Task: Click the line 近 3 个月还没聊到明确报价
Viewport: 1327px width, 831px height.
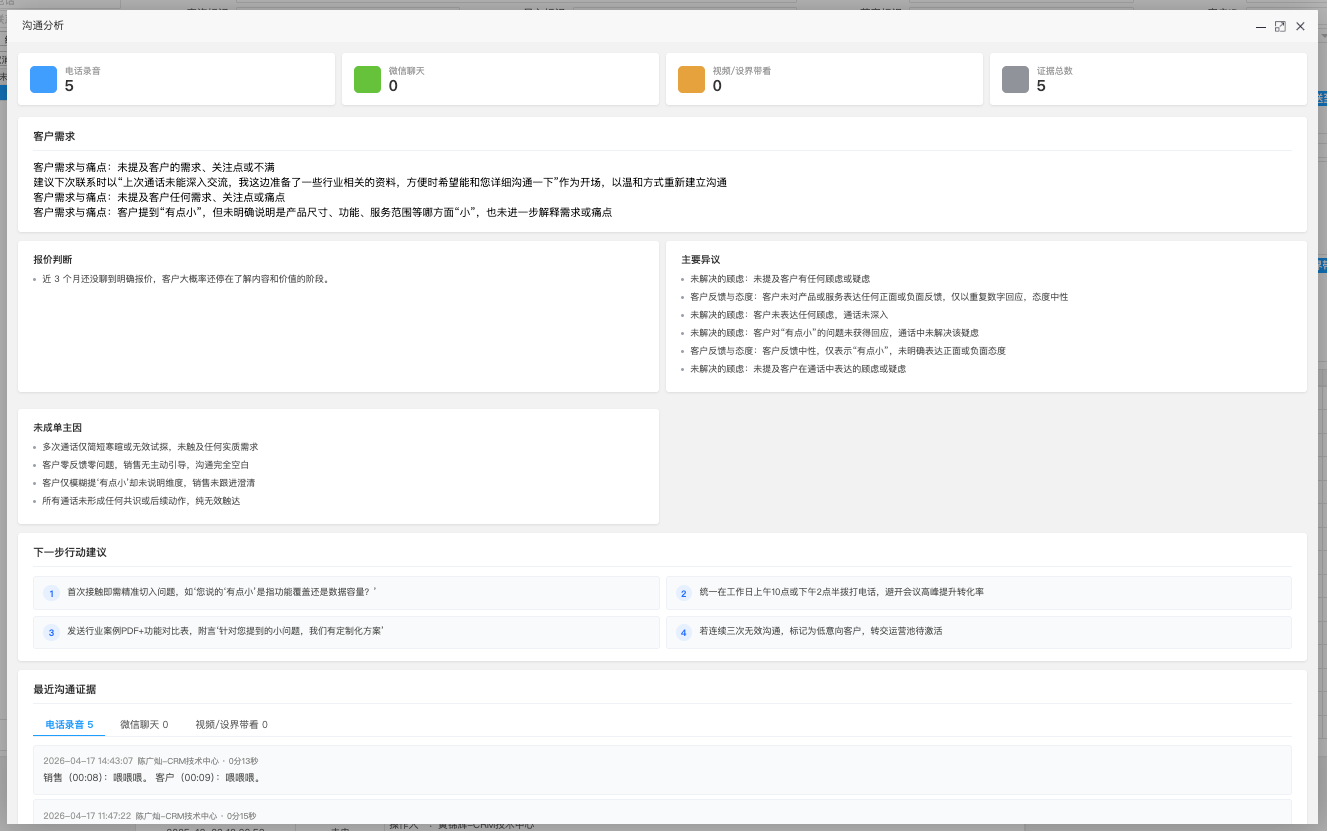Action: (186, 279)
